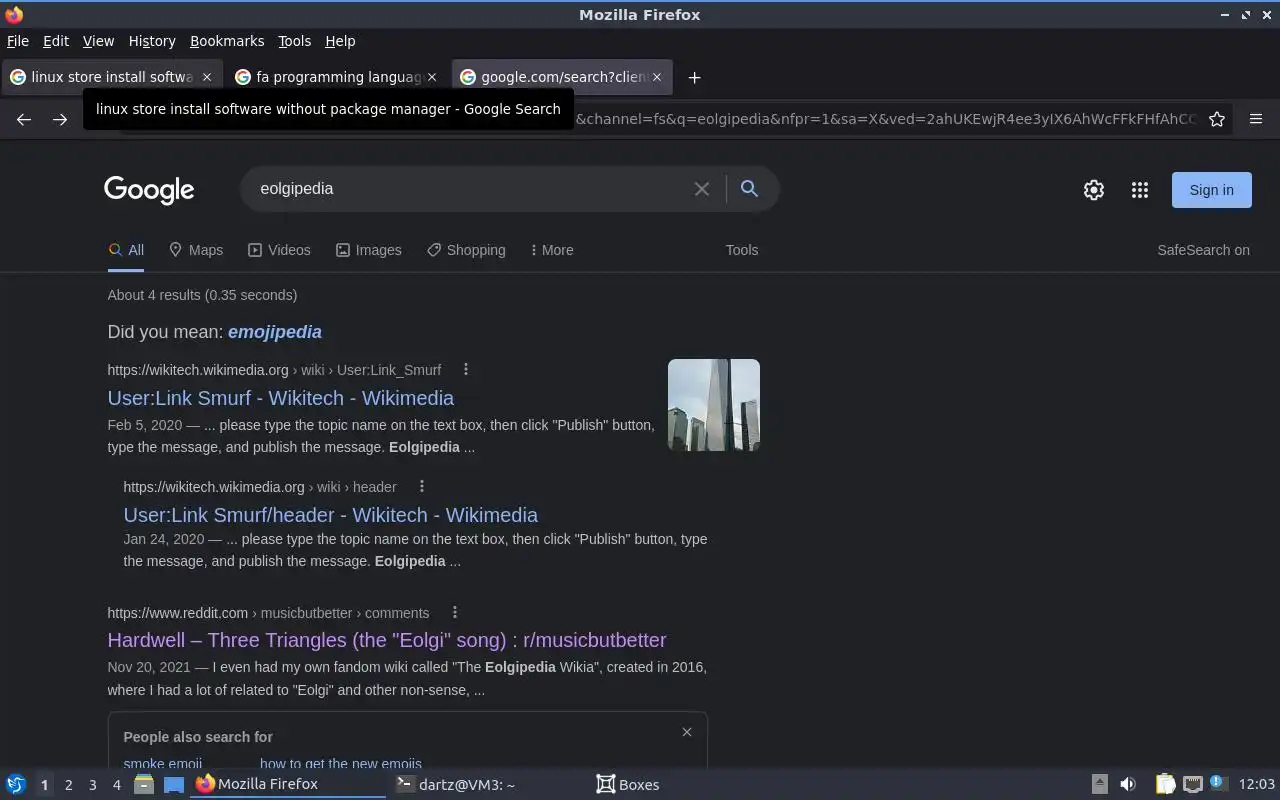
Task: Open Google quick settings gear
Action: tap(1094, 190)
